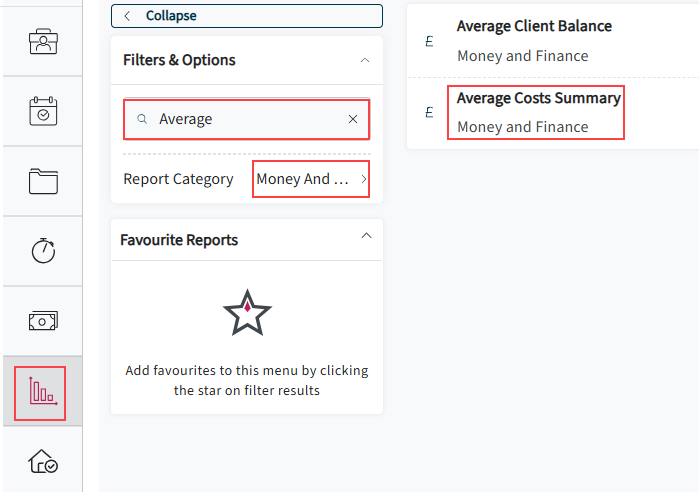
Task: Open the contacts briefcase sidebar icon
Action: coord(43,41)
